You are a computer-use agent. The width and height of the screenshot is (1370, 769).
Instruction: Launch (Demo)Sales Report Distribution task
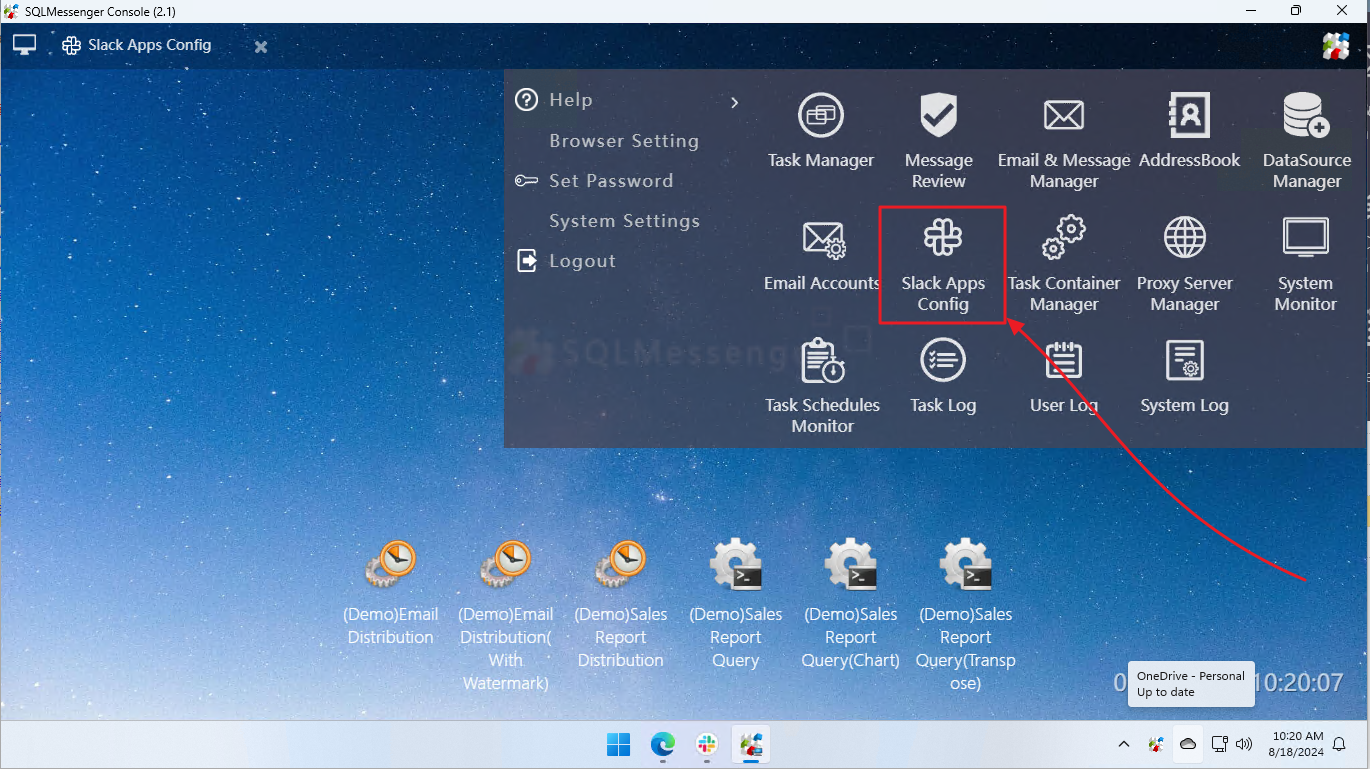click(621, 605)
